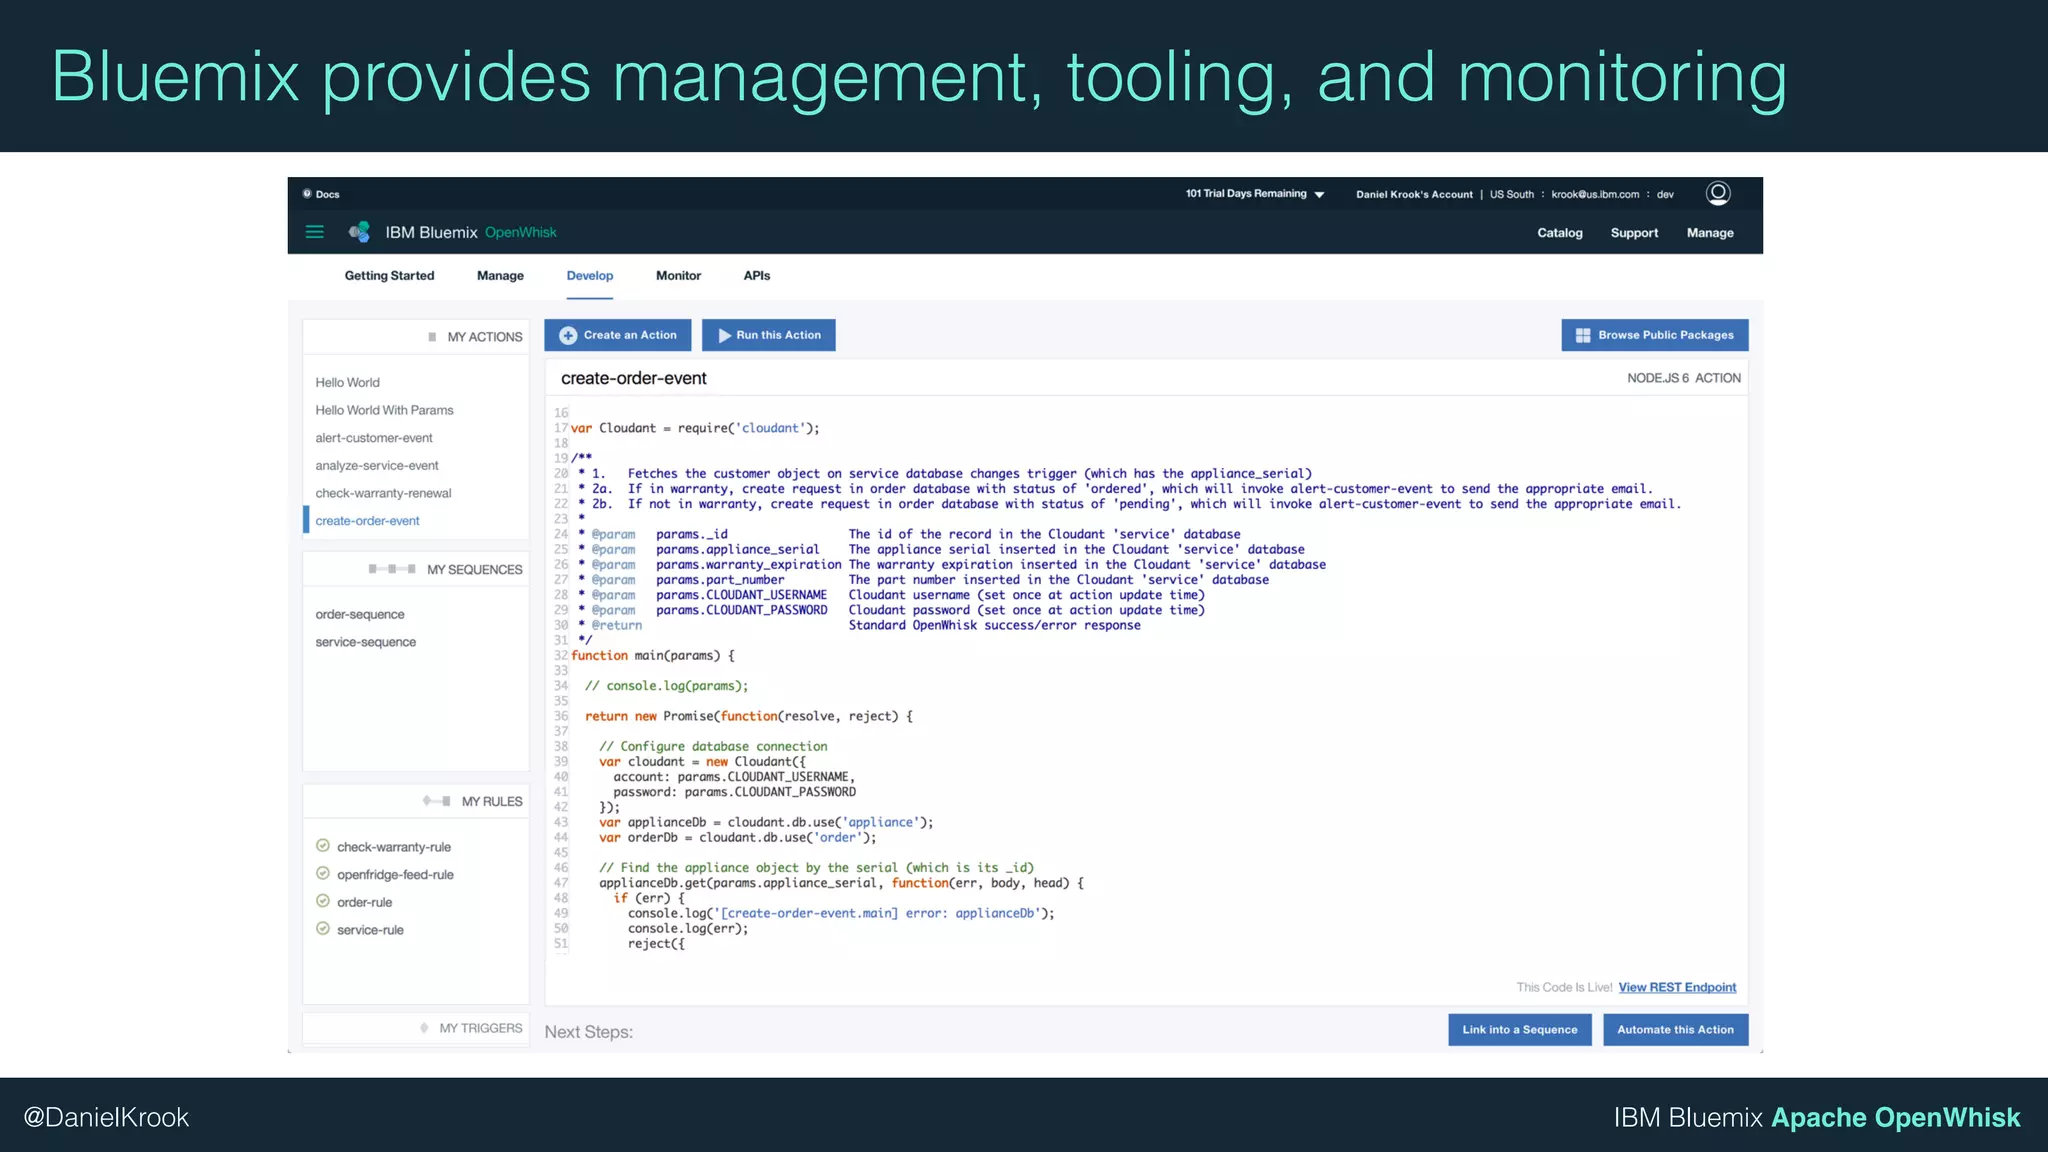This screenshot has height=1152, width=2048.
Task: Toggle the check-warranty-rule status icon
Action: click(x=323, y=846)
